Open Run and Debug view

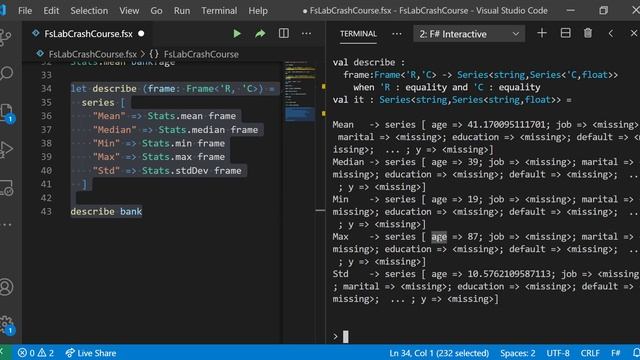(x=6, y=149)
